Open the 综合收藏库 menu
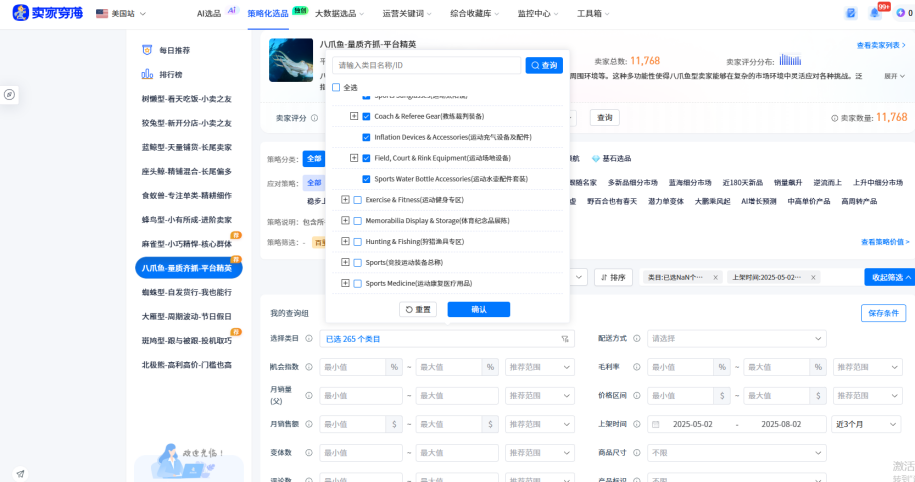Screen dimensions: 915x482 [474, 13]
